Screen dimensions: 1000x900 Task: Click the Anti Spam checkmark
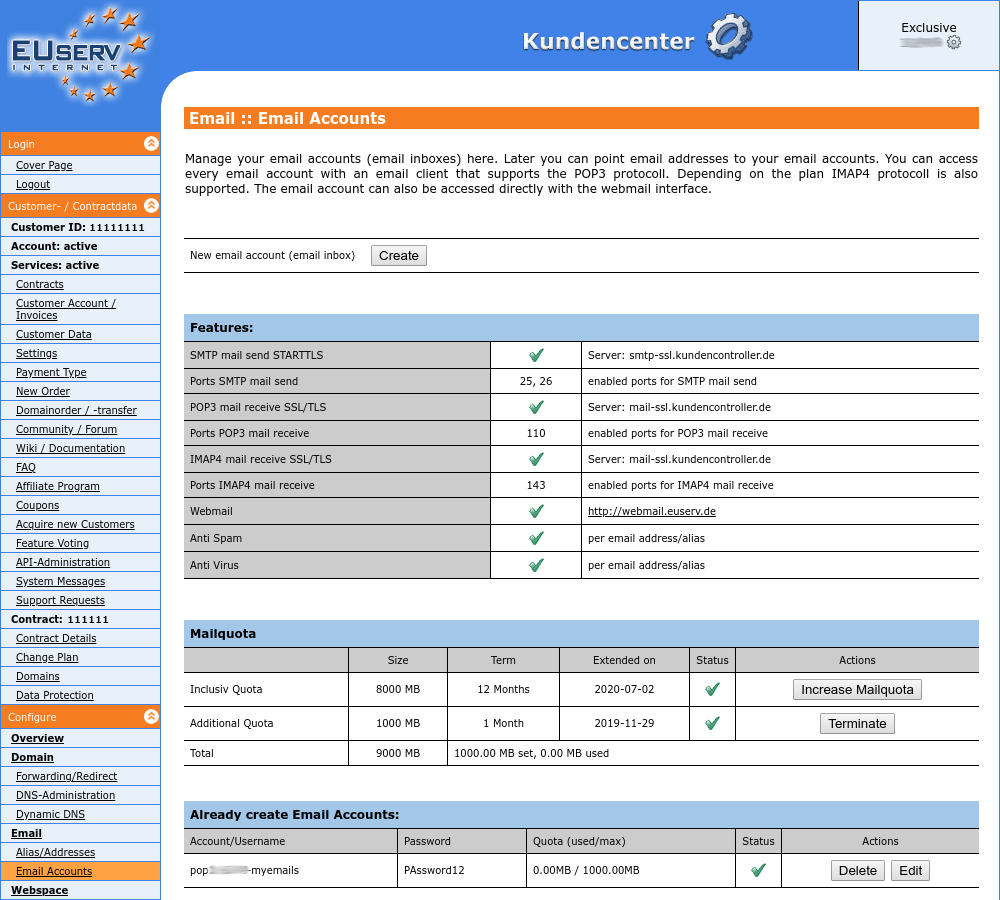coord(536,538)
